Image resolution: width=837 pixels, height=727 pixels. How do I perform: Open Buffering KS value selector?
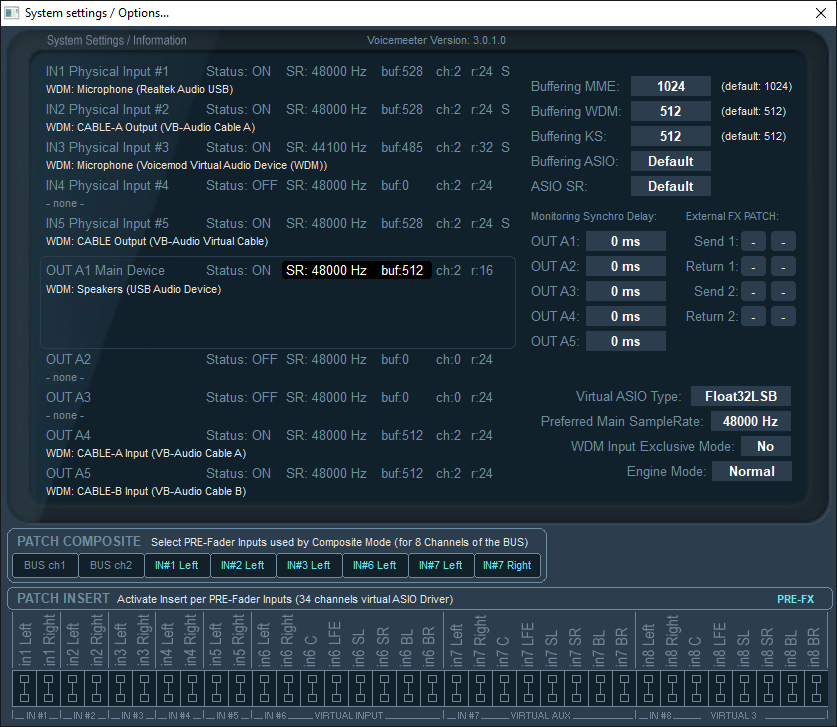670,136
